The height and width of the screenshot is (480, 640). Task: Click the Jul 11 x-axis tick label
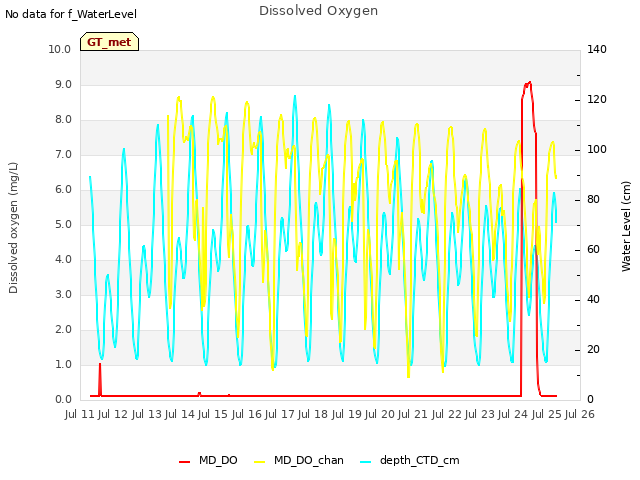coord(80,414)
